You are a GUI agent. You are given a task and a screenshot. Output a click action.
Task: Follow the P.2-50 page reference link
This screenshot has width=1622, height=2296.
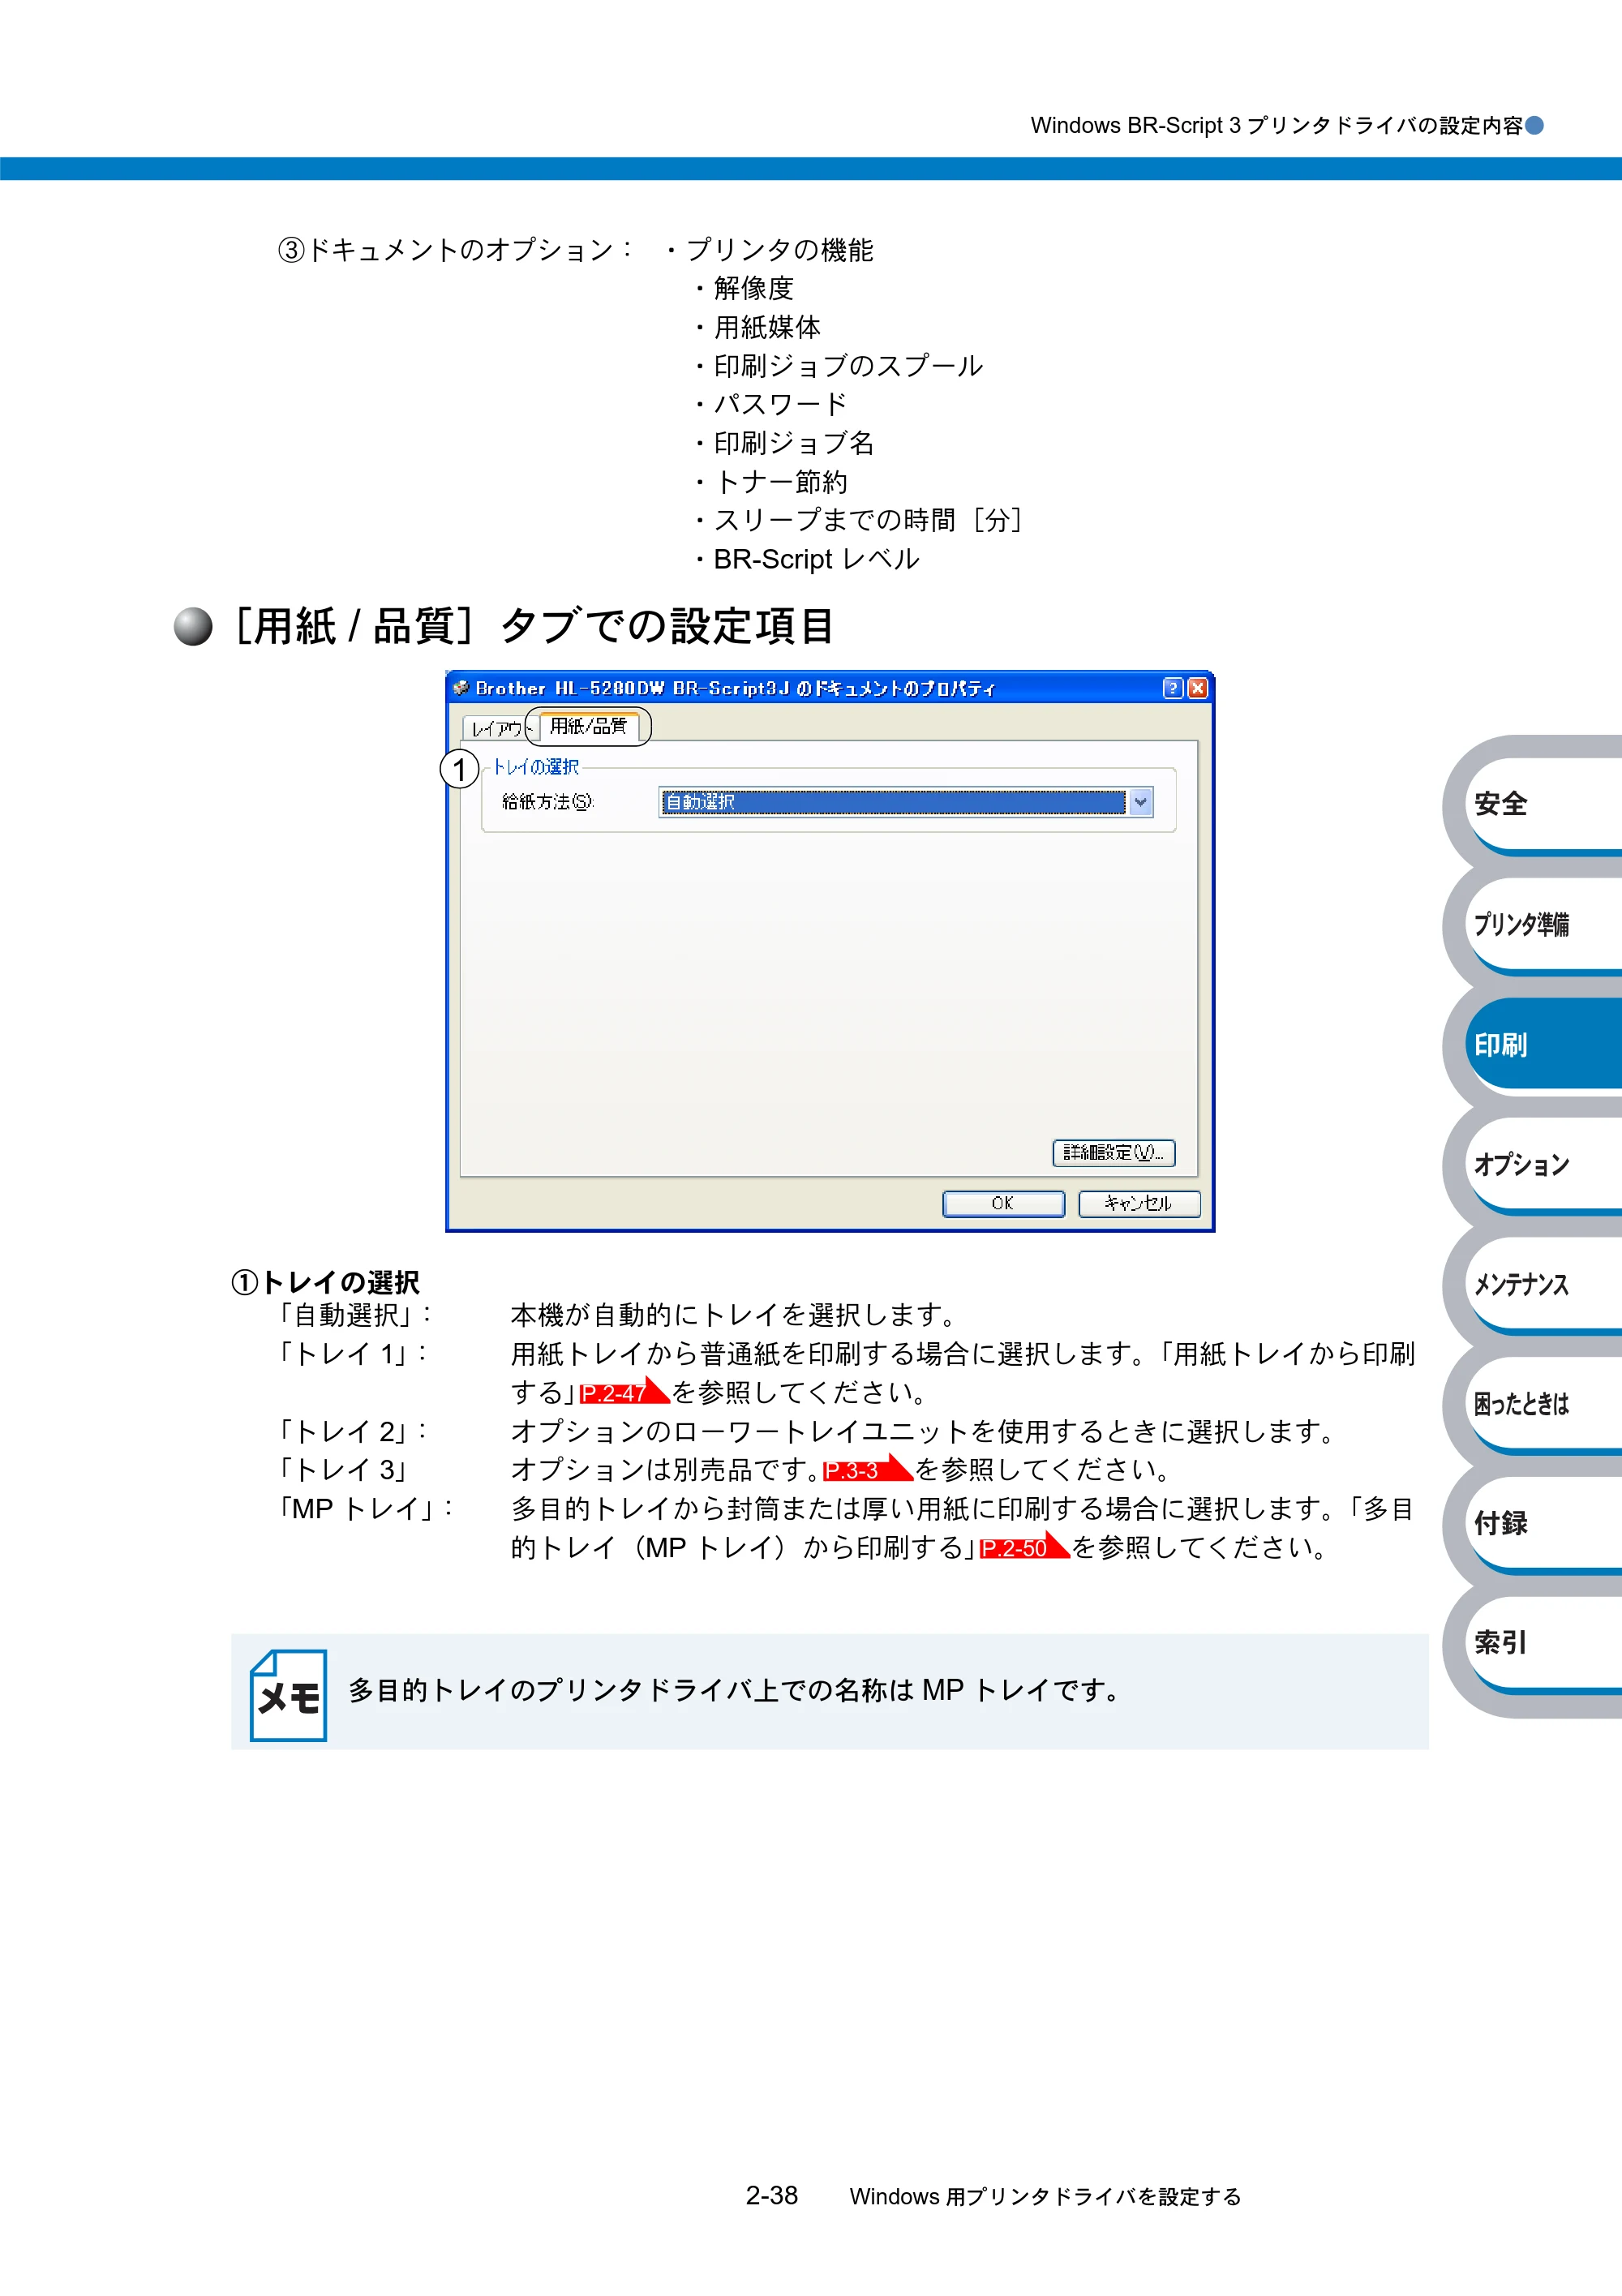1024,1547
